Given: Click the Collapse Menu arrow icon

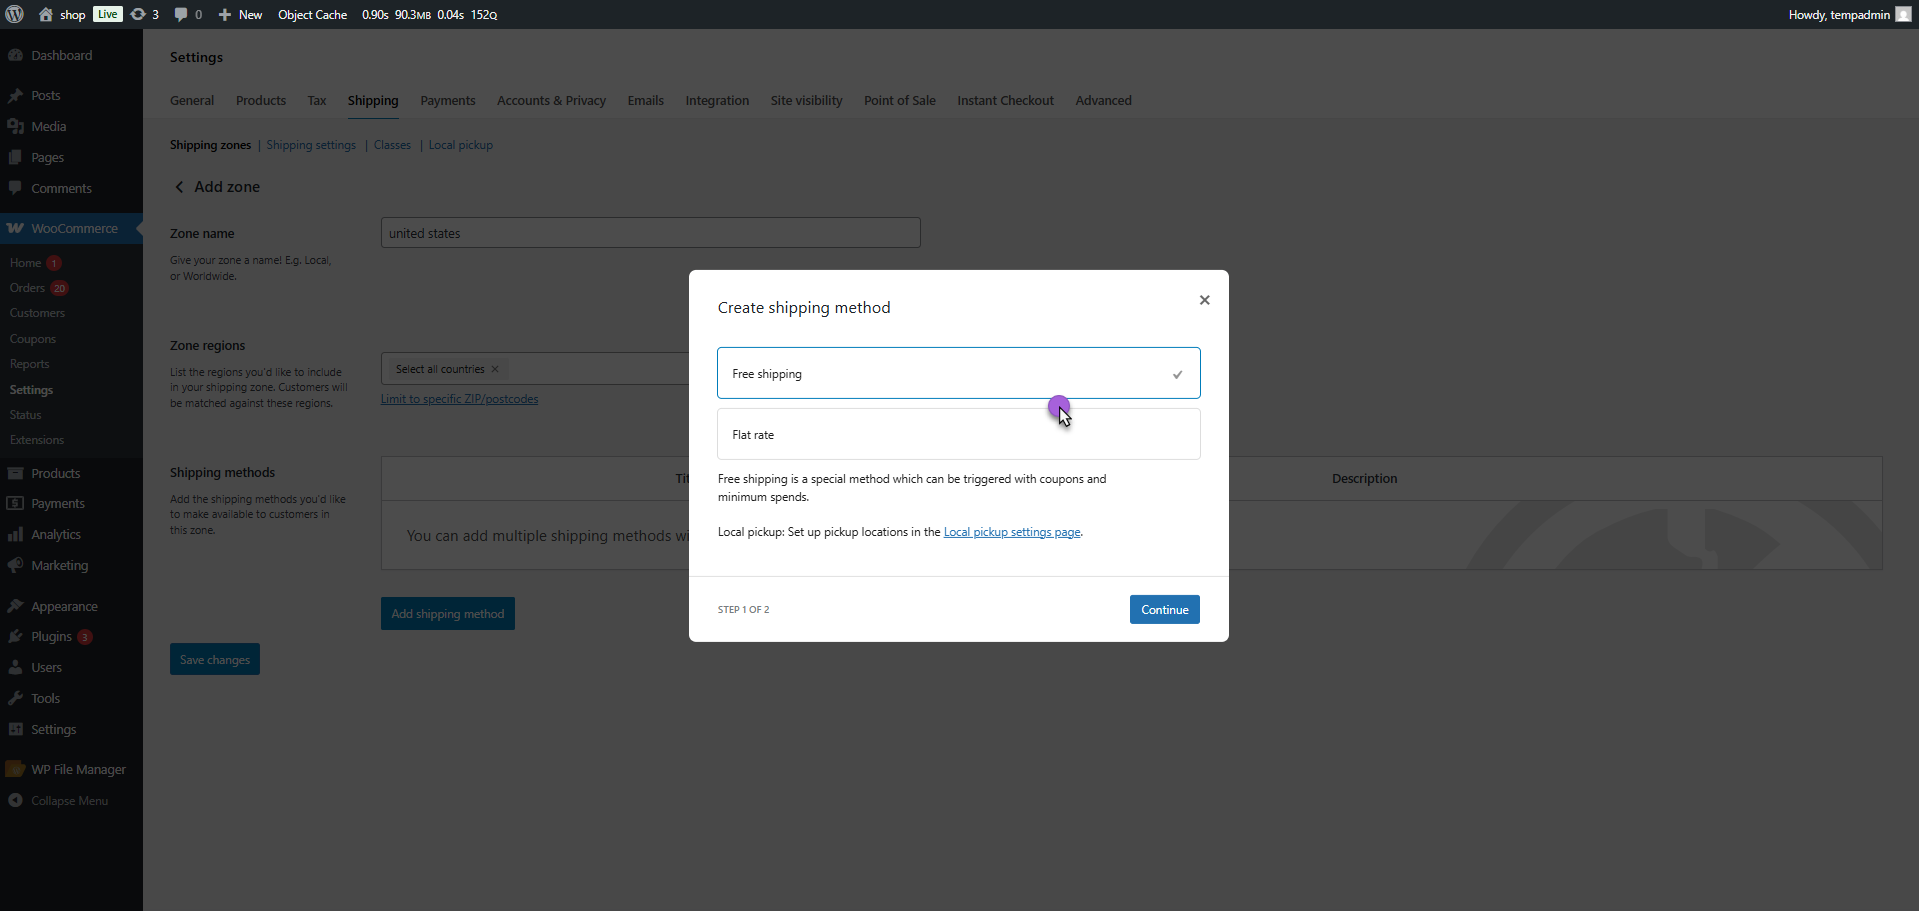Looking at the screenshot, I should point(15,800).
